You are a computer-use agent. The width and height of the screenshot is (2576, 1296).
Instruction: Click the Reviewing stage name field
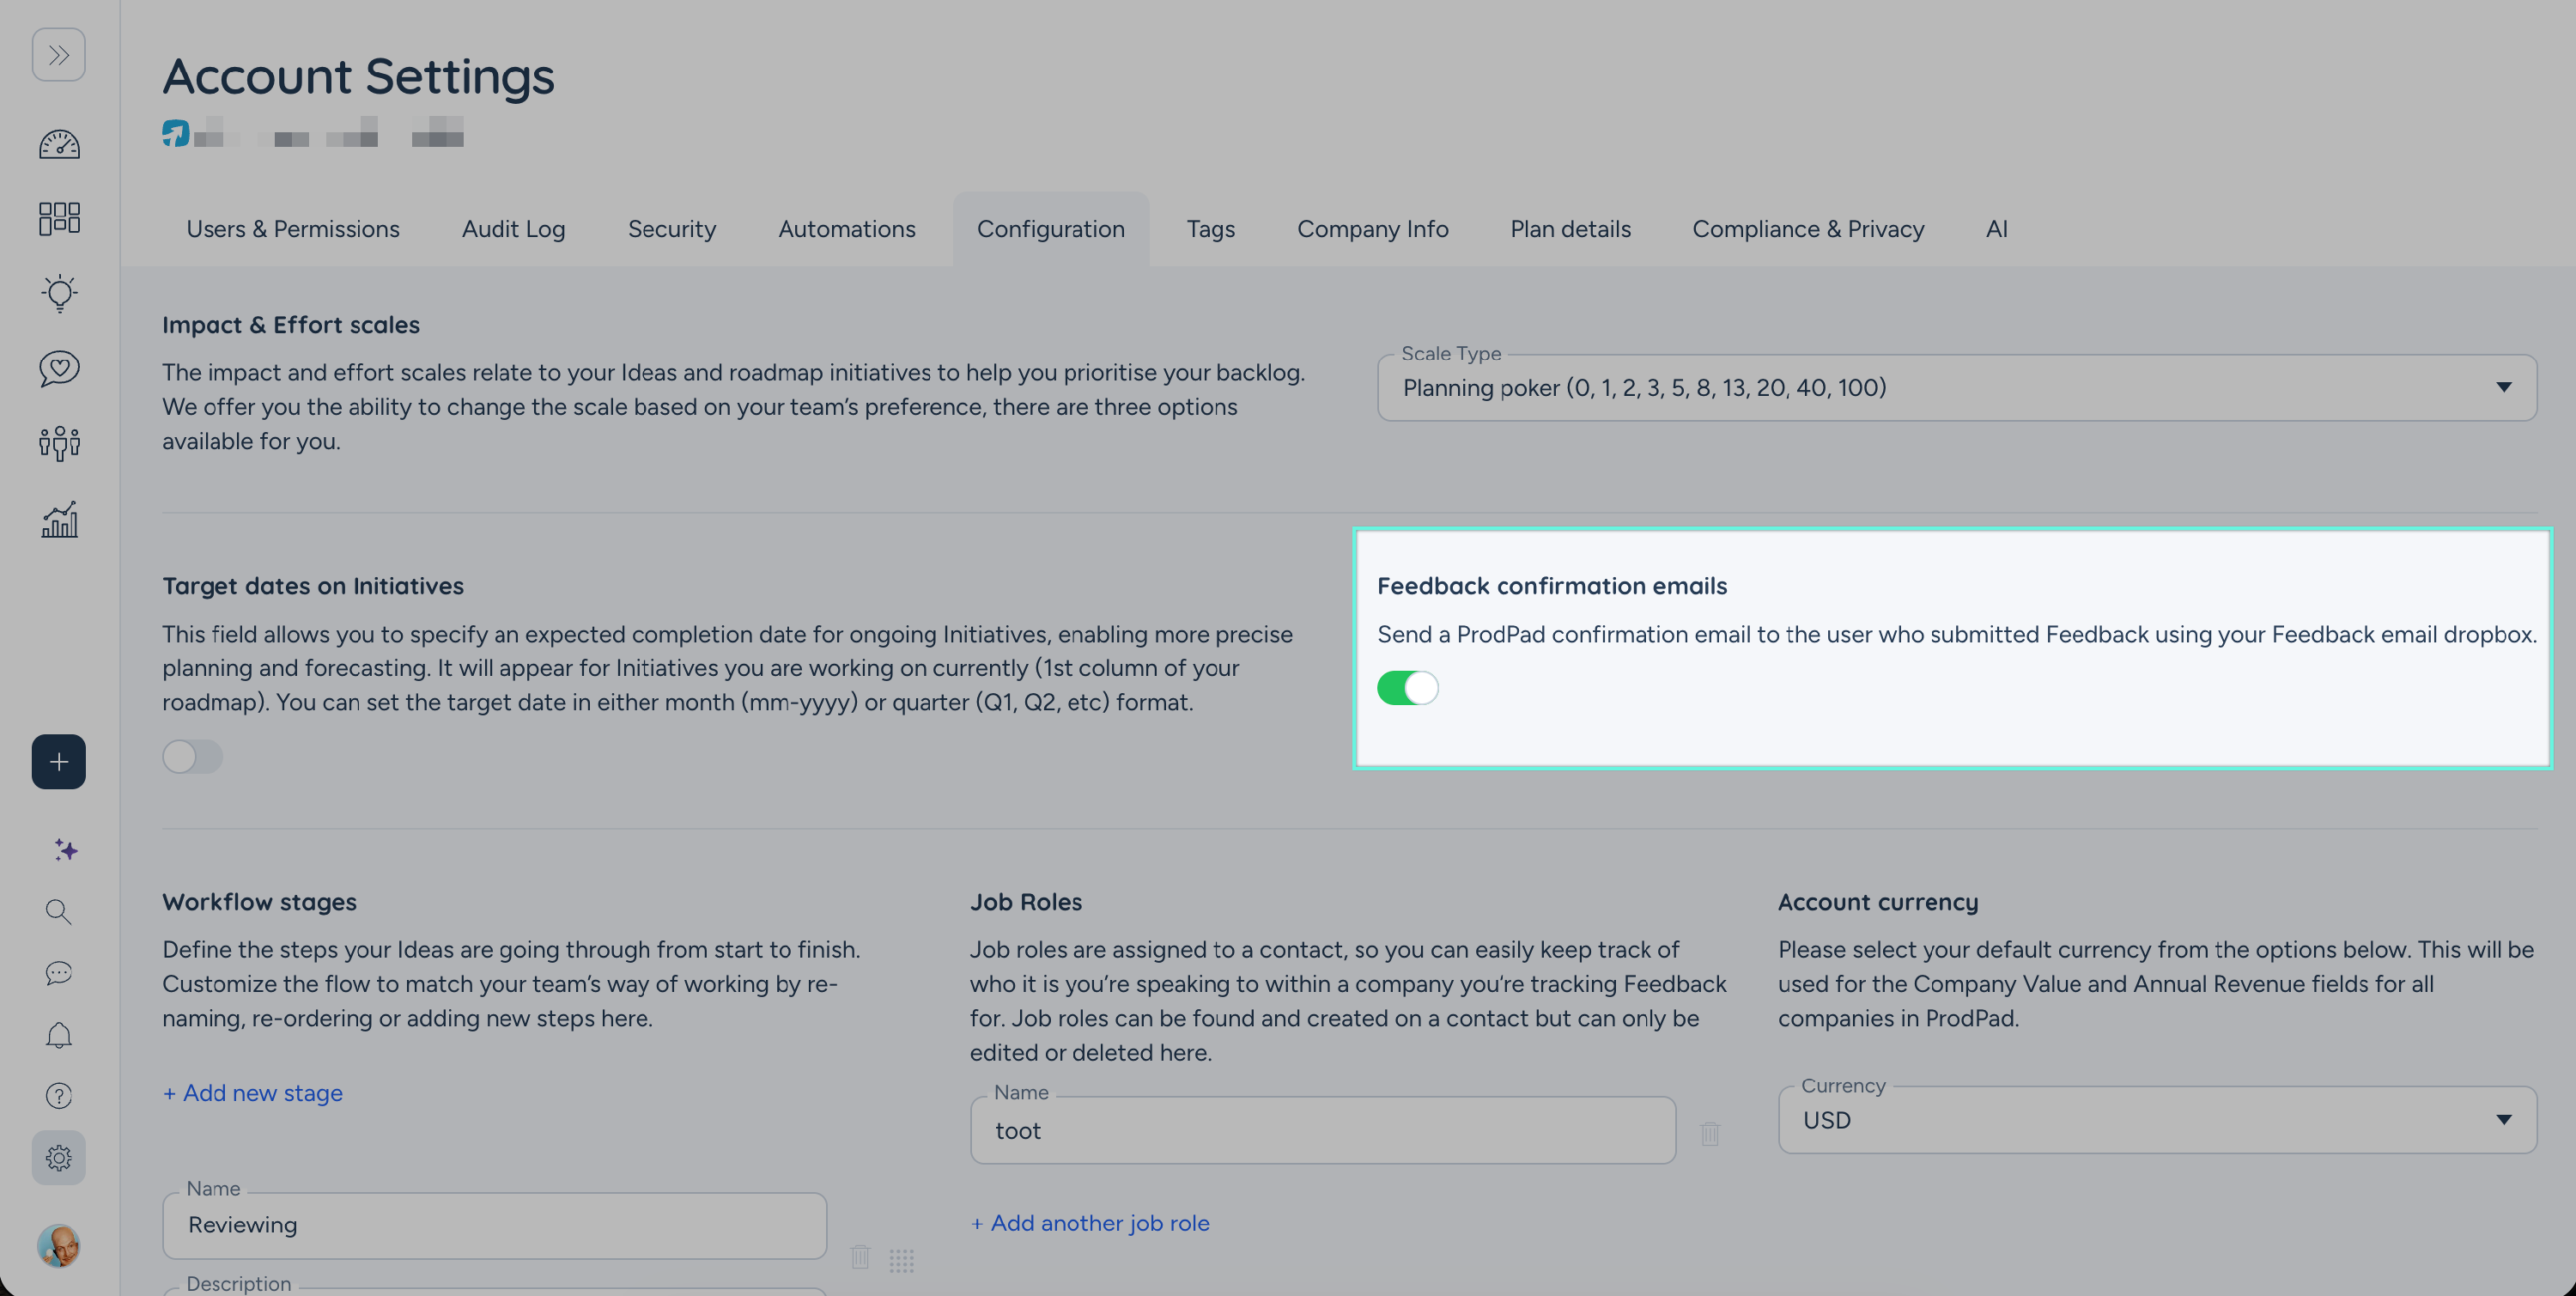[494, 1226]
